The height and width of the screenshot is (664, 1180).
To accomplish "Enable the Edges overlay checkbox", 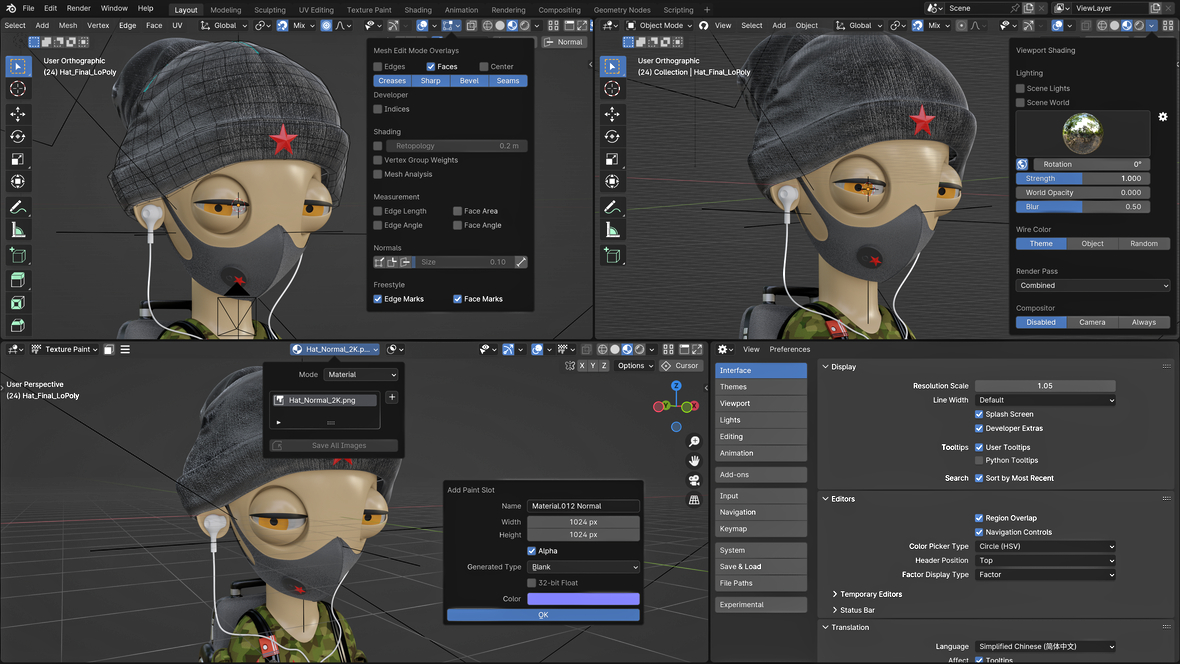I will click(379, 67).
